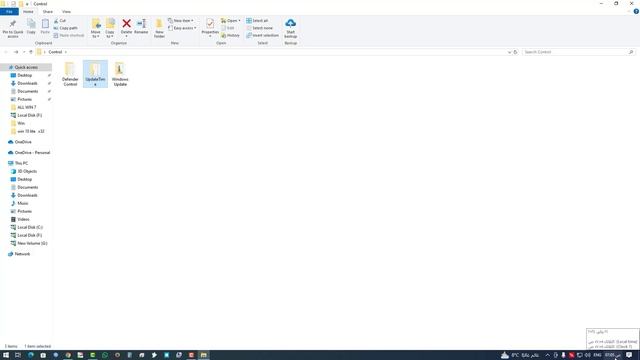Select Quick access in navigation pane
The width and height of the screenshot is (640, 360).
point(26,67)
